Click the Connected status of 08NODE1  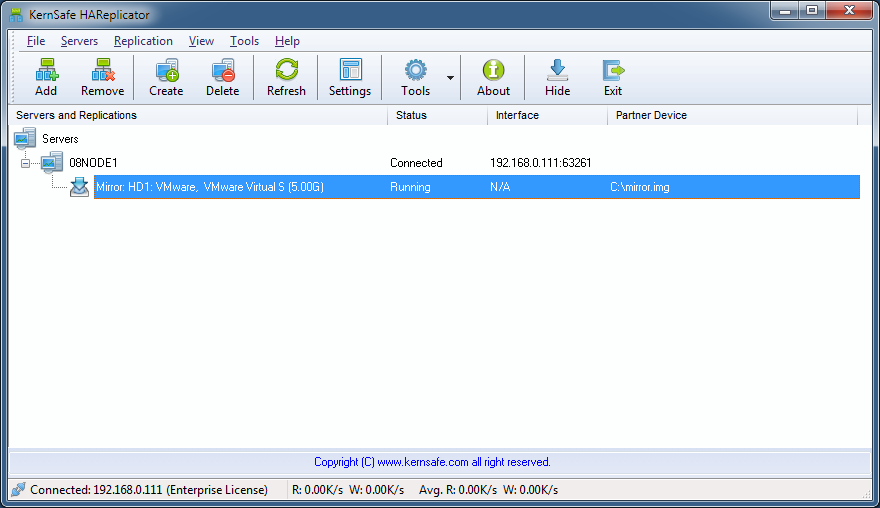[416, 163]
